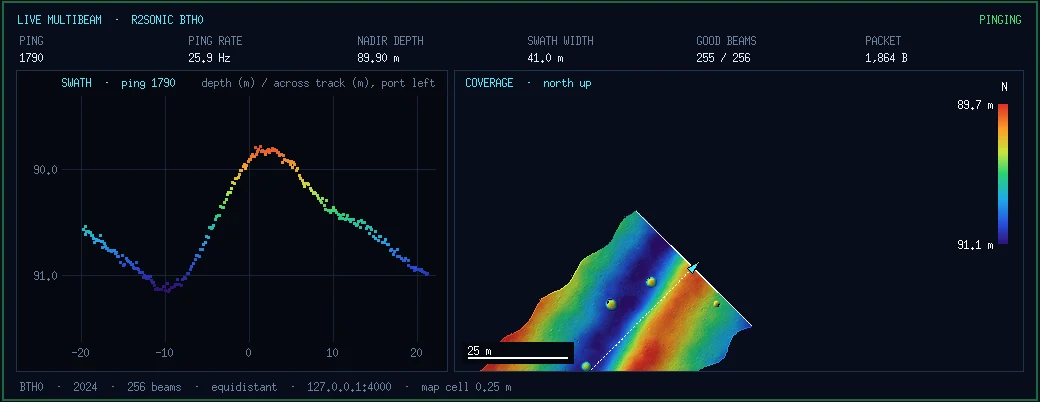This screenshot has height=402, width=1040.
Task: Click the 'ping 1790' label in swath panel
Action: click(148, 83)
